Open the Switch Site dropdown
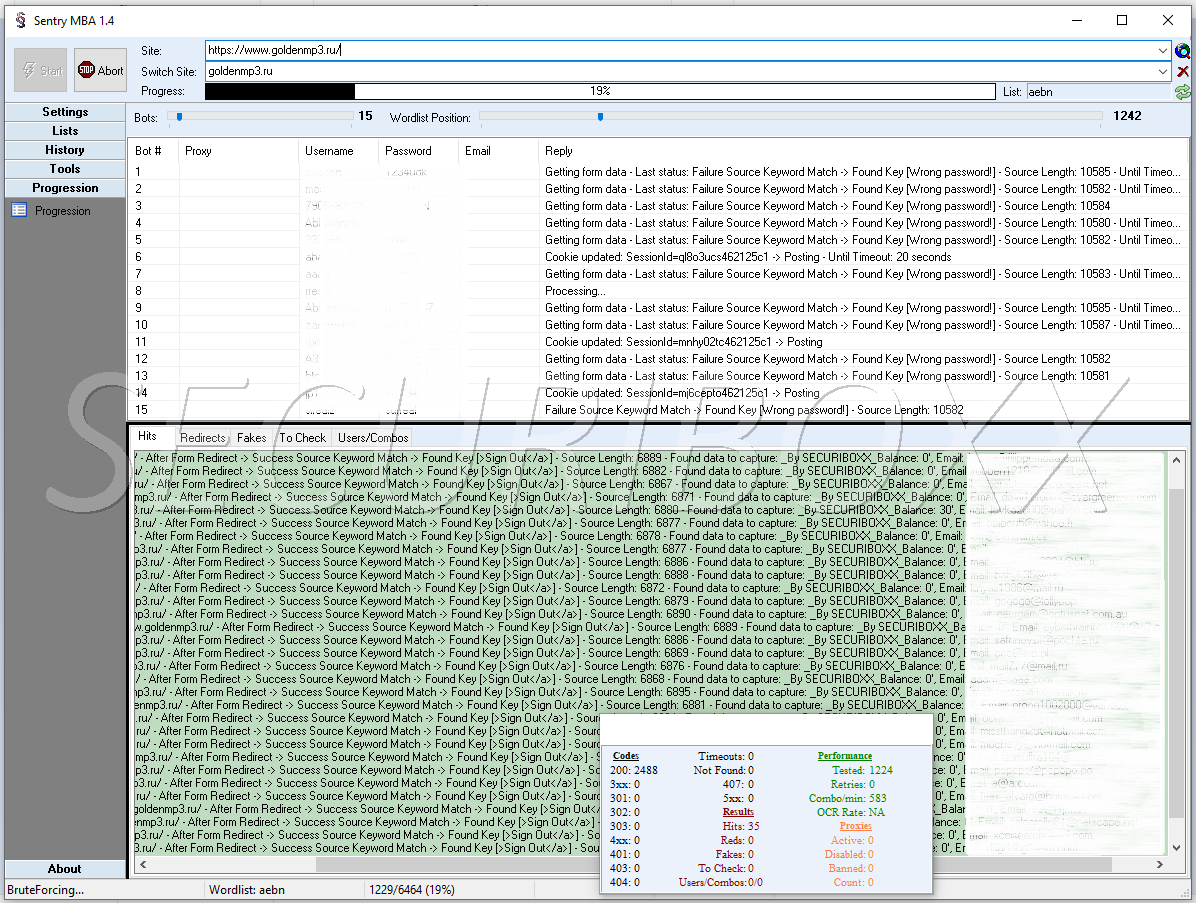The width and height of the screenshot is (1196, 903). [1163, 71]
